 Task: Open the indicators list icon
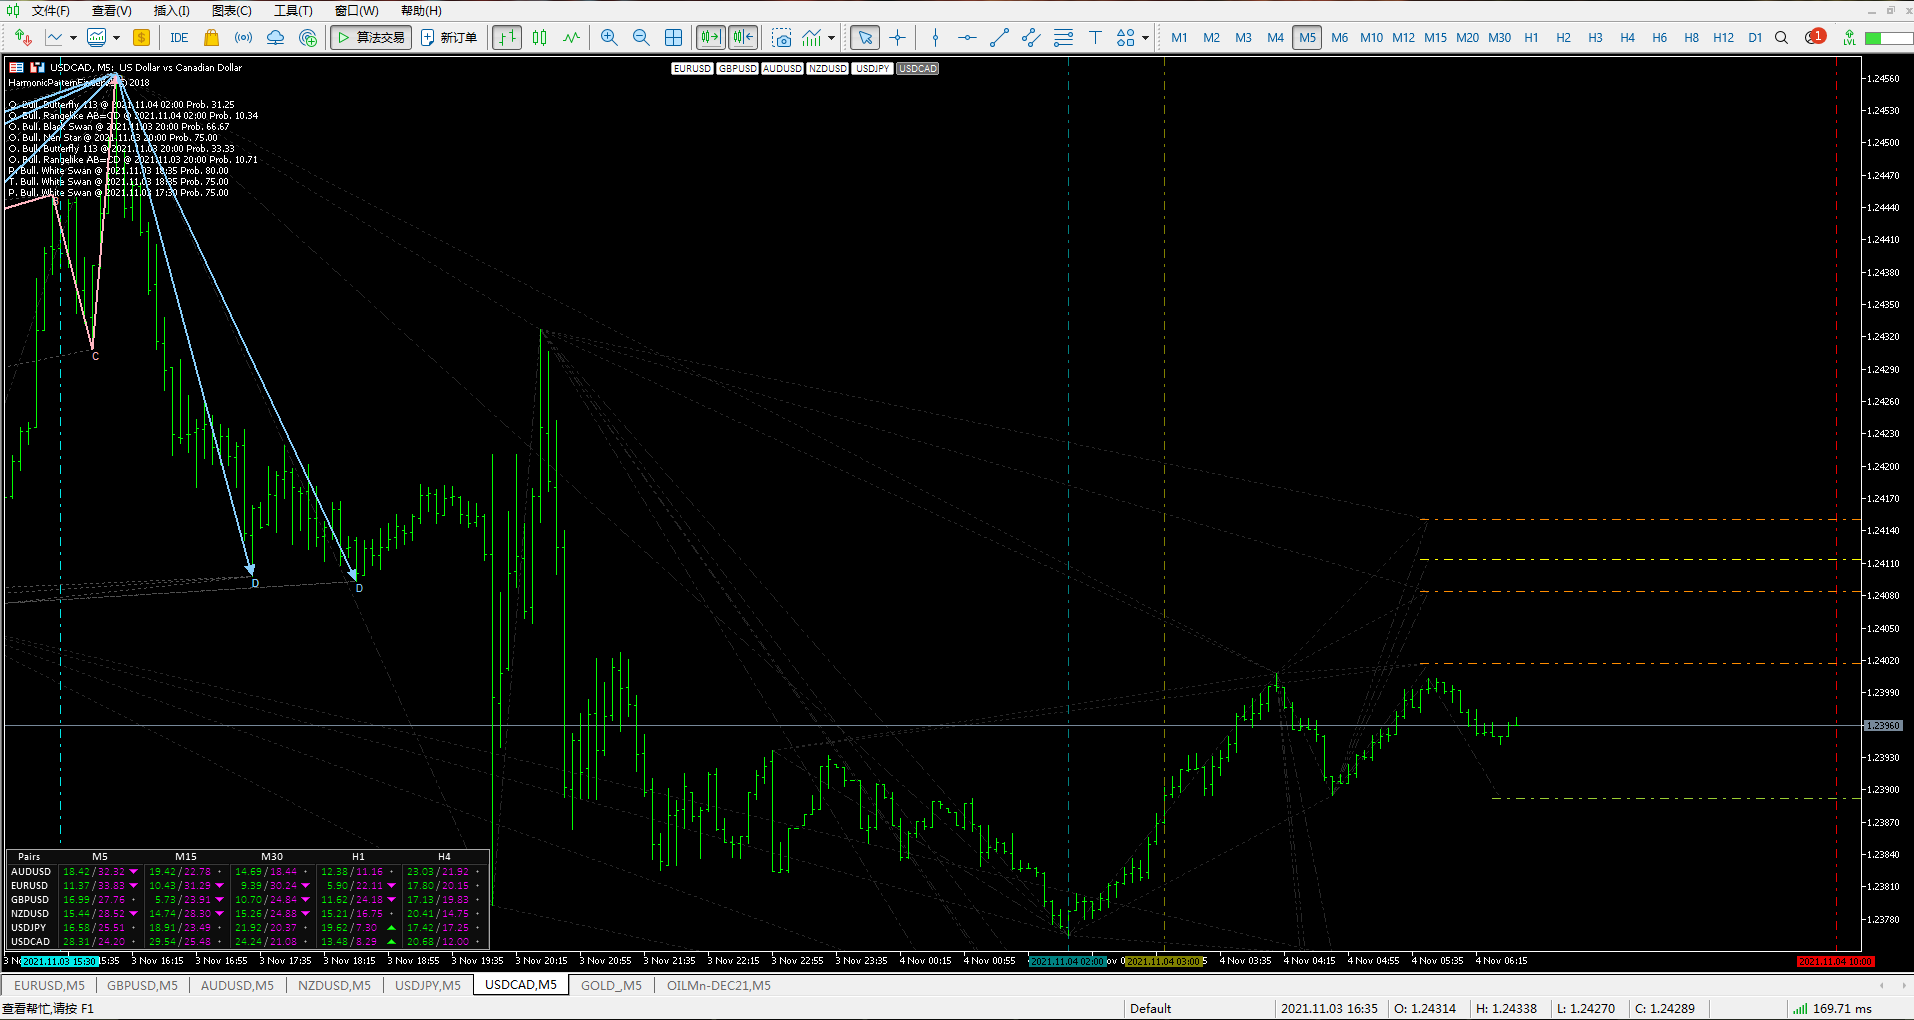tap(812, 38)
